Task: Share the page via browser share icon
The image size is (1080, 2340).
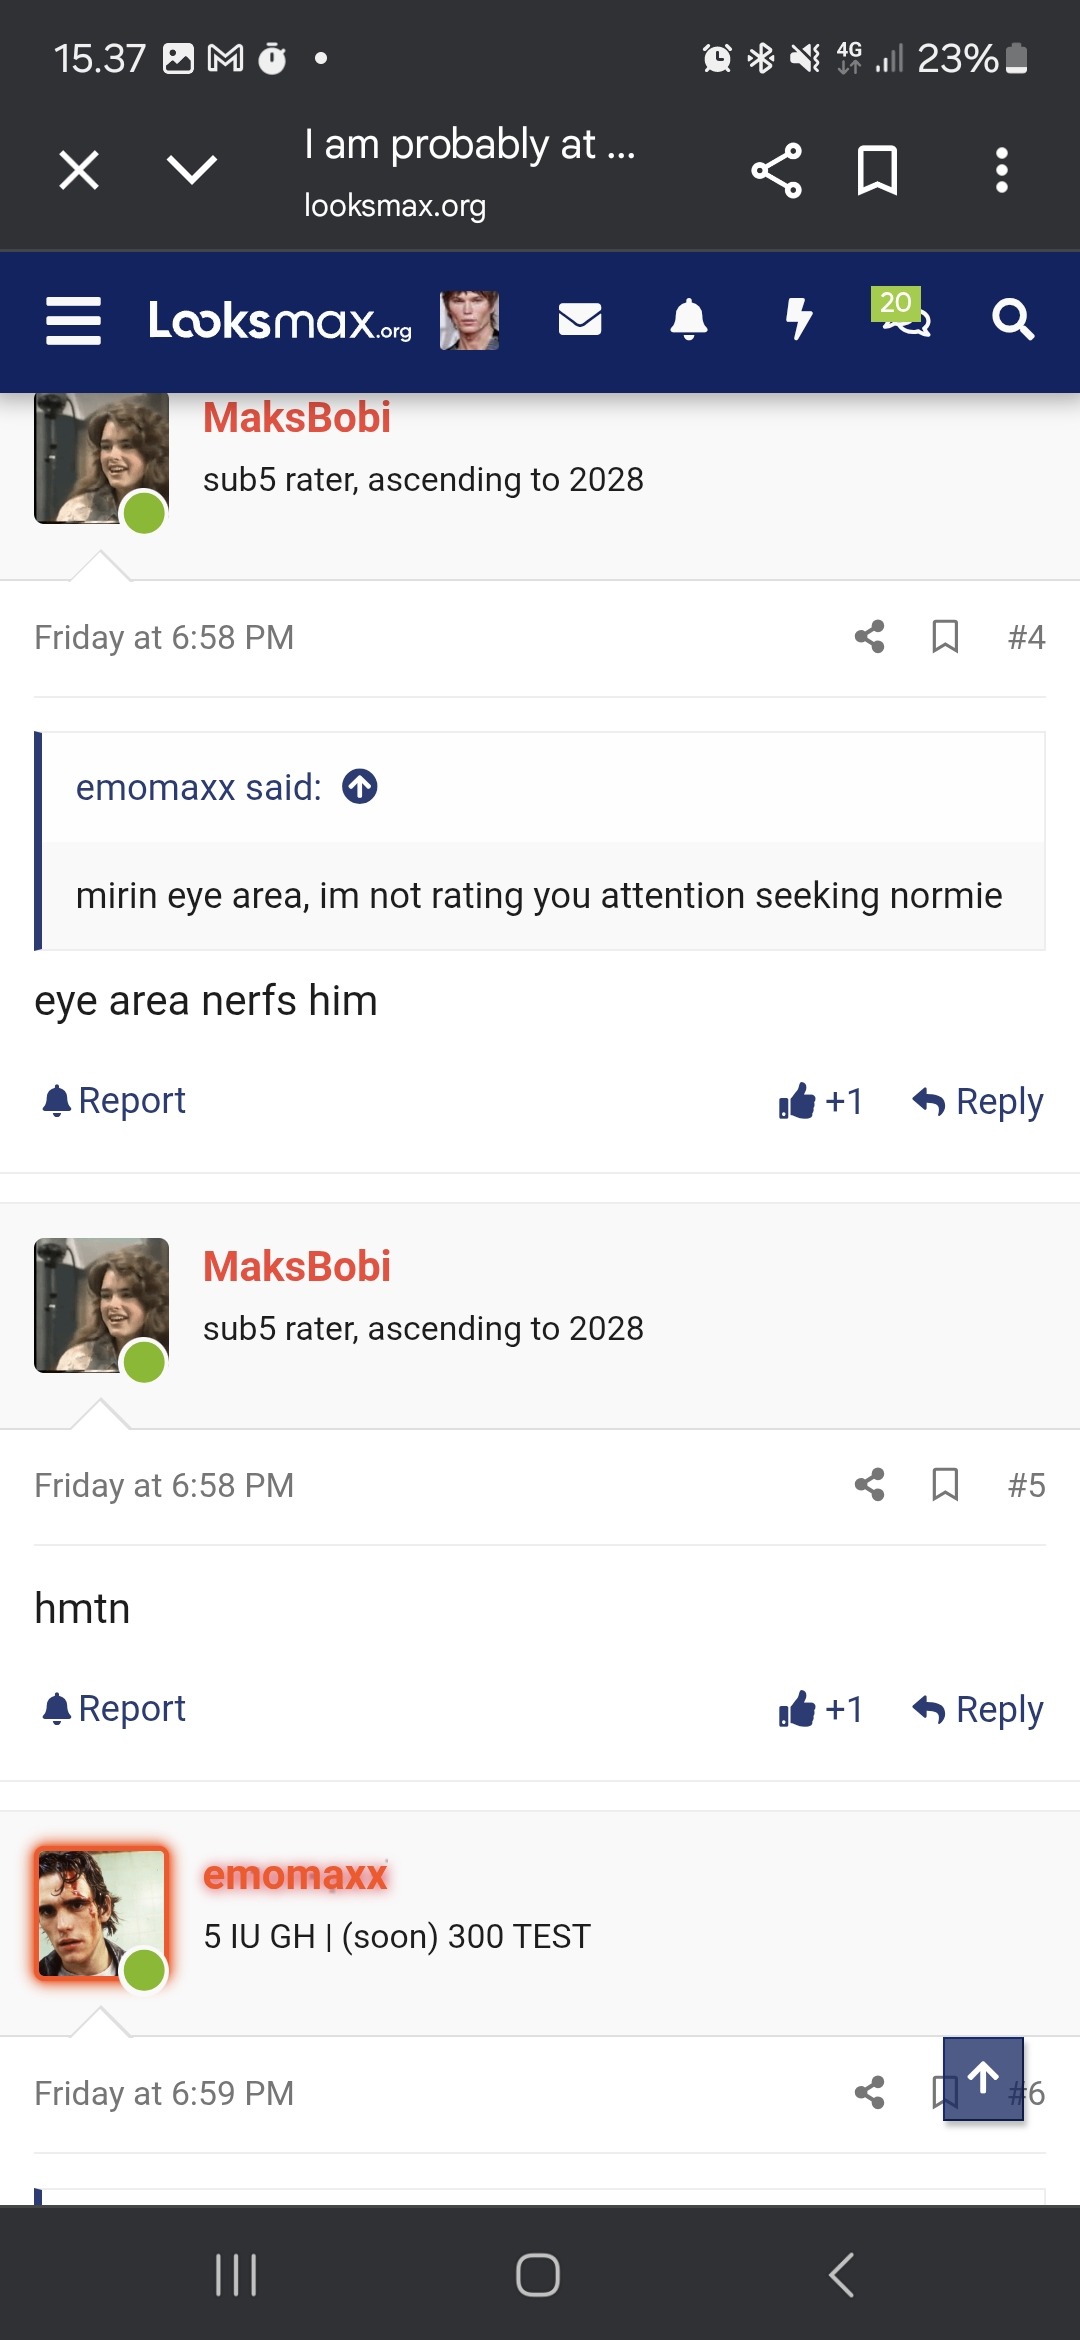Action: 777,170
